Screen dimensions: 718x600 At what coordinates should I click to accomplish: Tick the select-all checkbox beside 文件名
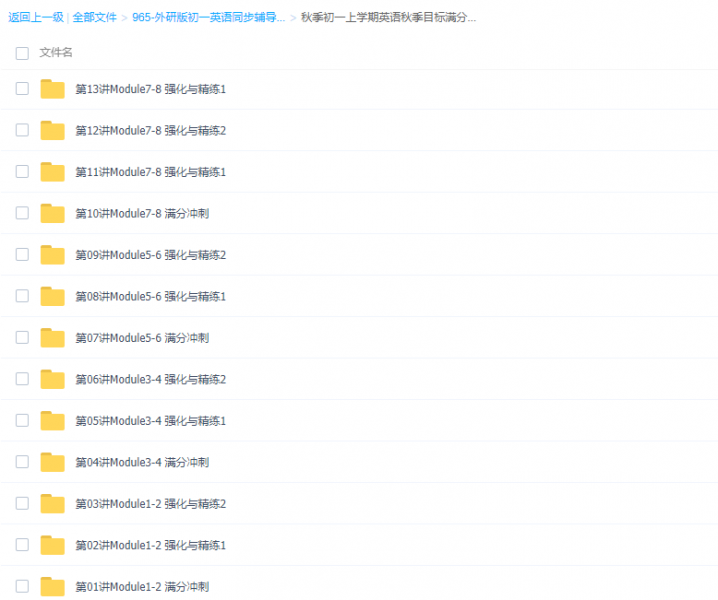(x=22, y=53)
